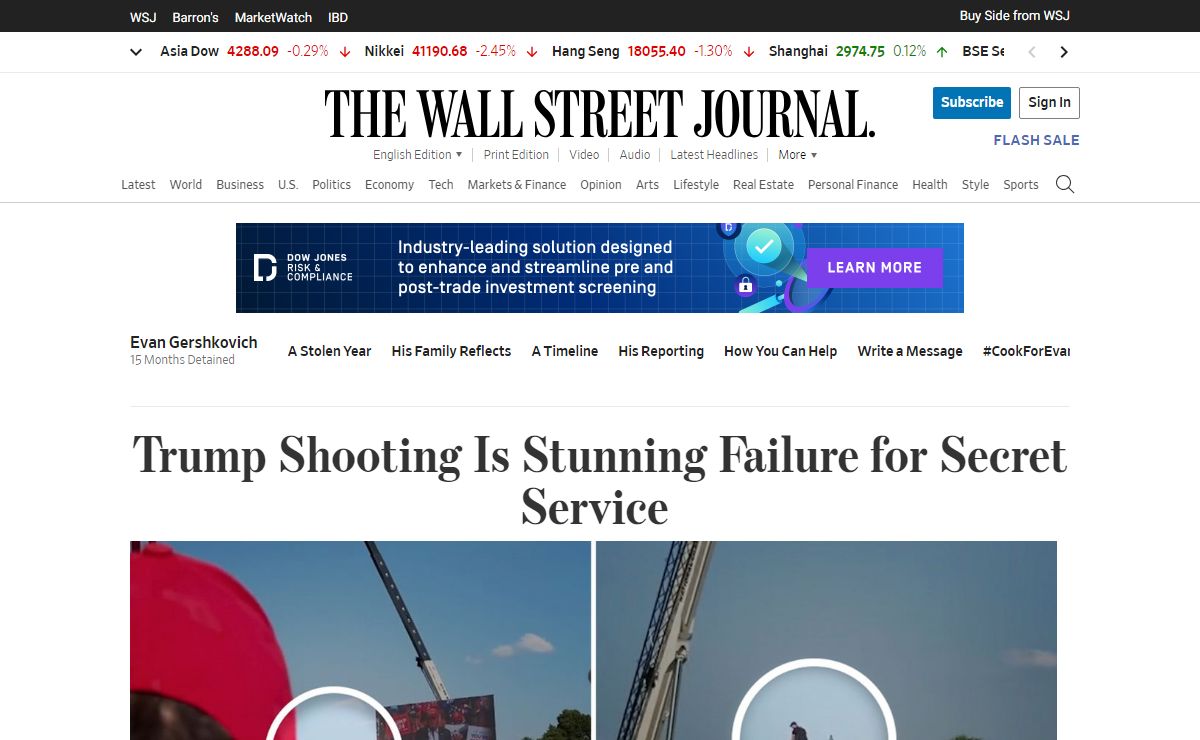Open His Reporting link
The width and height of the screenshot is (1200, 740).
pos(661,351)
